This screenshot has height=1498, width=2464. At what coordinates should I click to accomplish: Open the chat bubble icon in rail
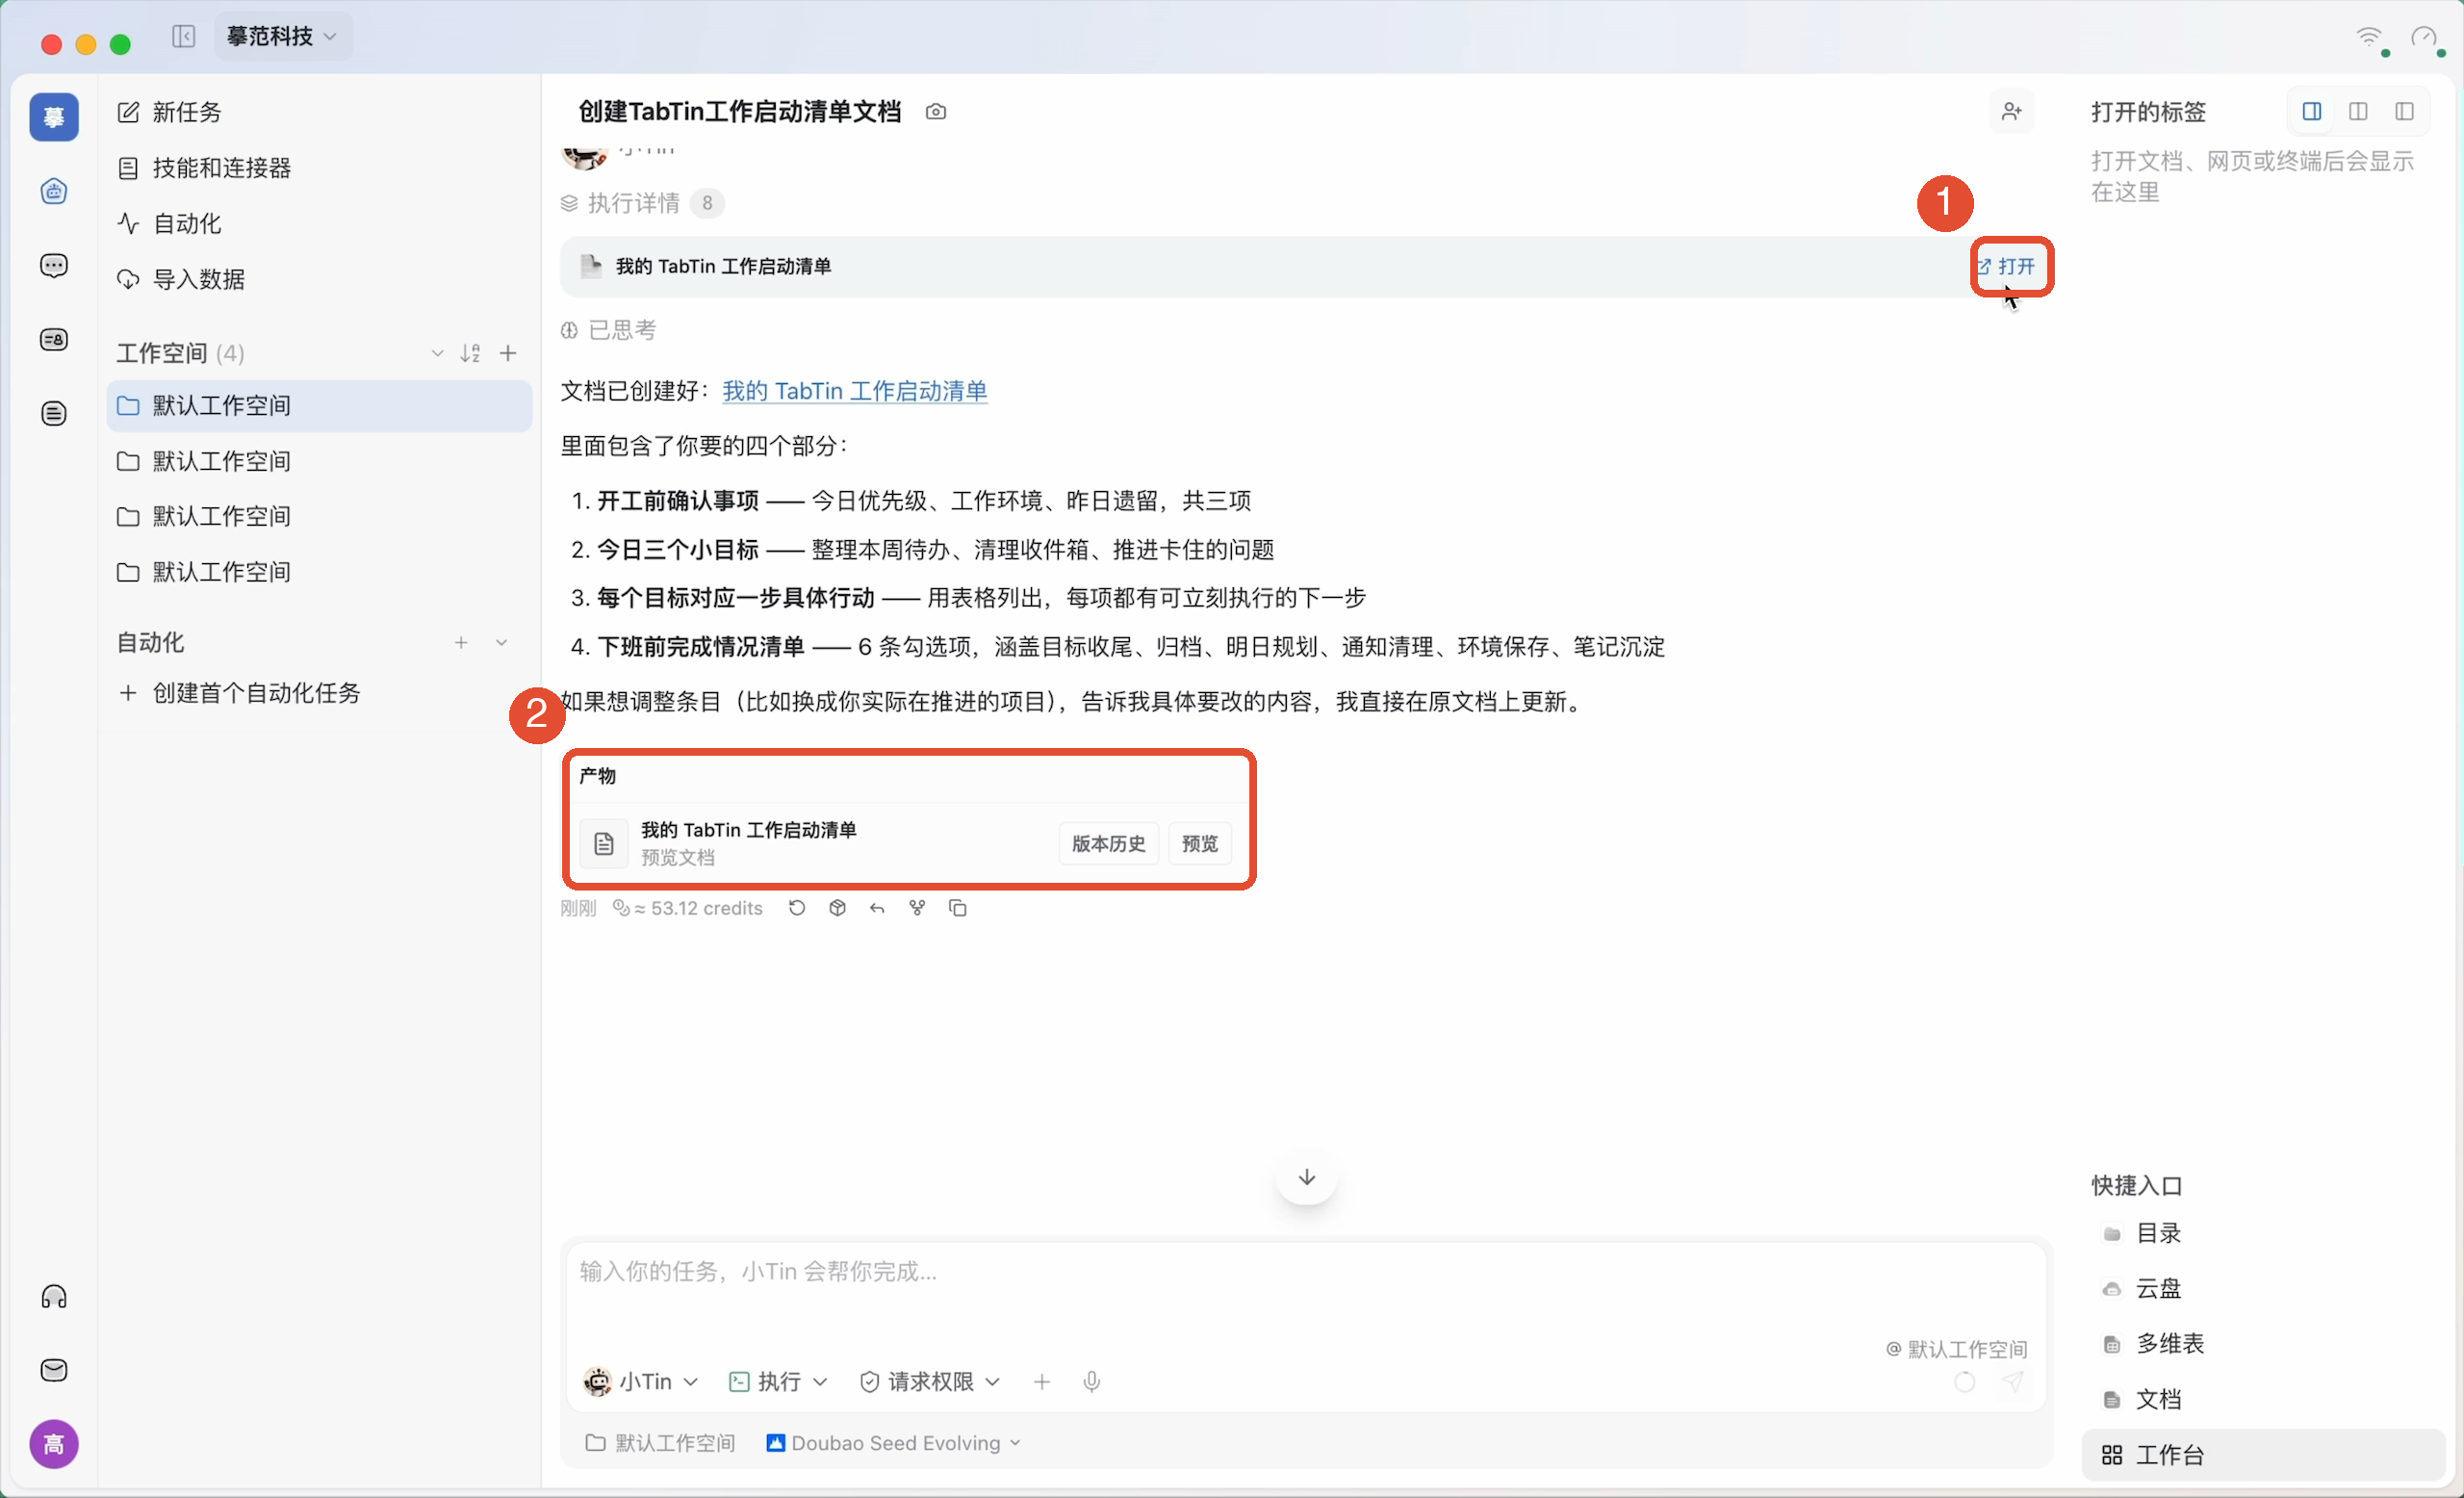click(54, 265)
